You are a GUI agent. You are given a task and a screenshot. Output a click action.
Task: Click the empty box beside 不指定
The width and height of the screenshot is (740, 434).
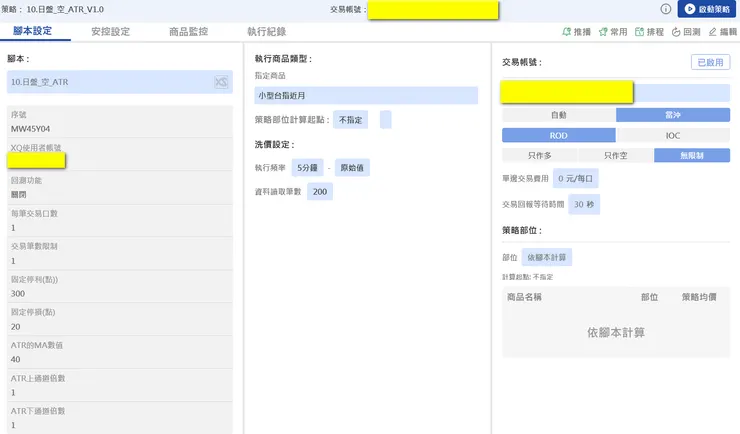pyautogui.click(x=386, y=120)
